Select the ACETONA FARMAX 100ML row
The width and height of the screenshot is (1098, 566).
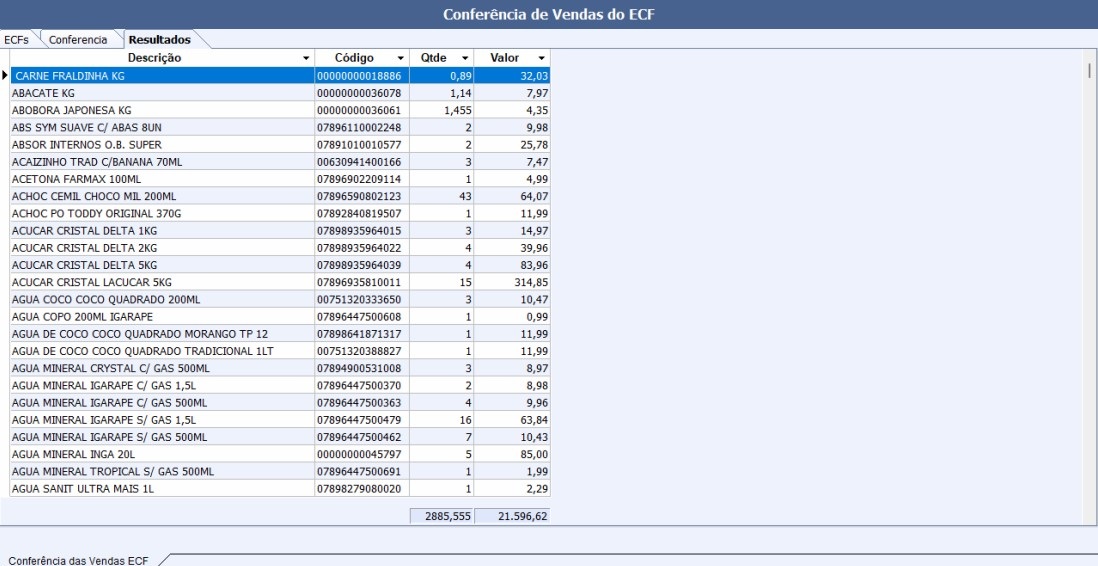[x=160, y=179]
